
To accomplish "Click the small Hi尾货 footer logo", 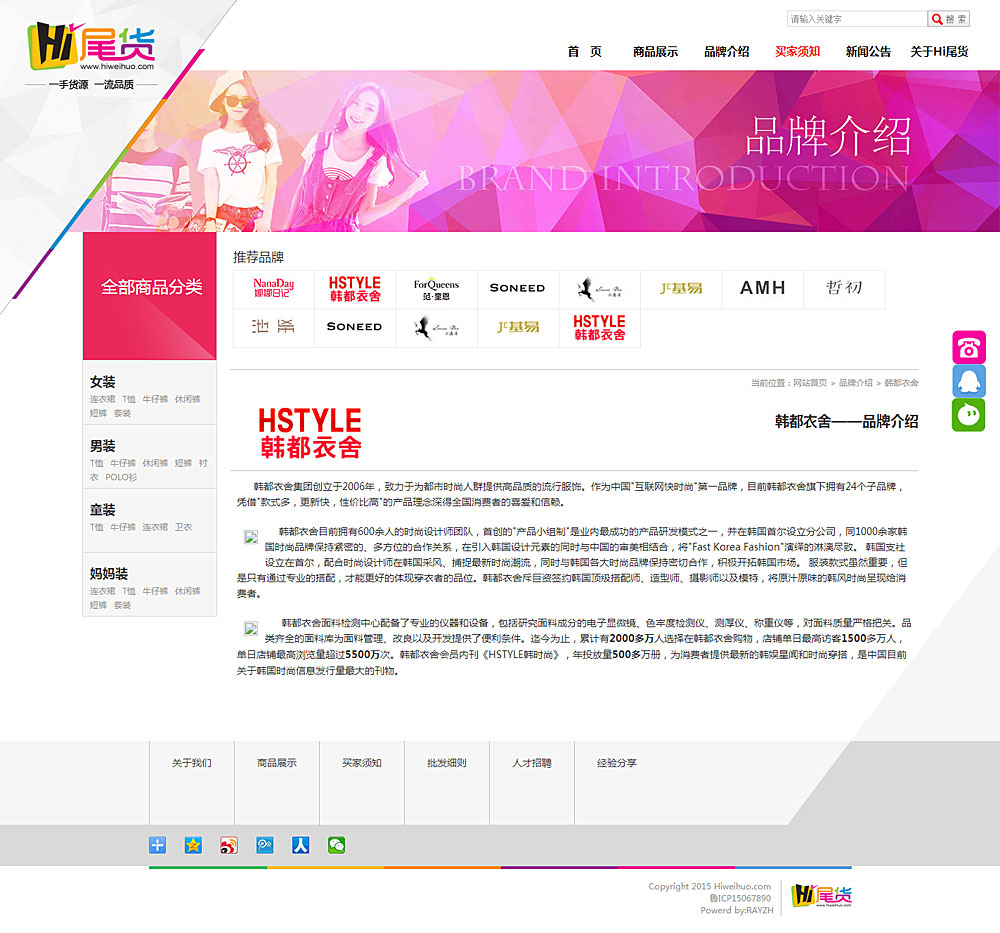I will coord(821,896).
